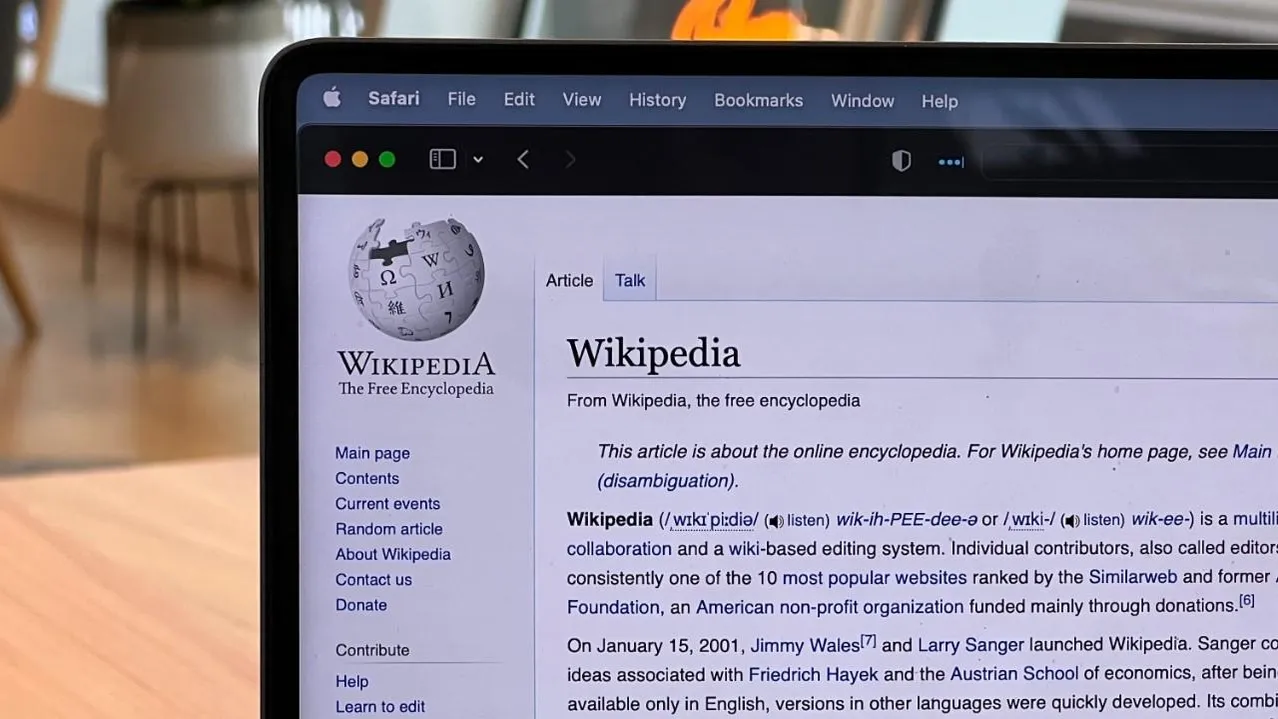Show the Safari sidebar
This screenshot has height=719, width=1278.
[443, 159]
